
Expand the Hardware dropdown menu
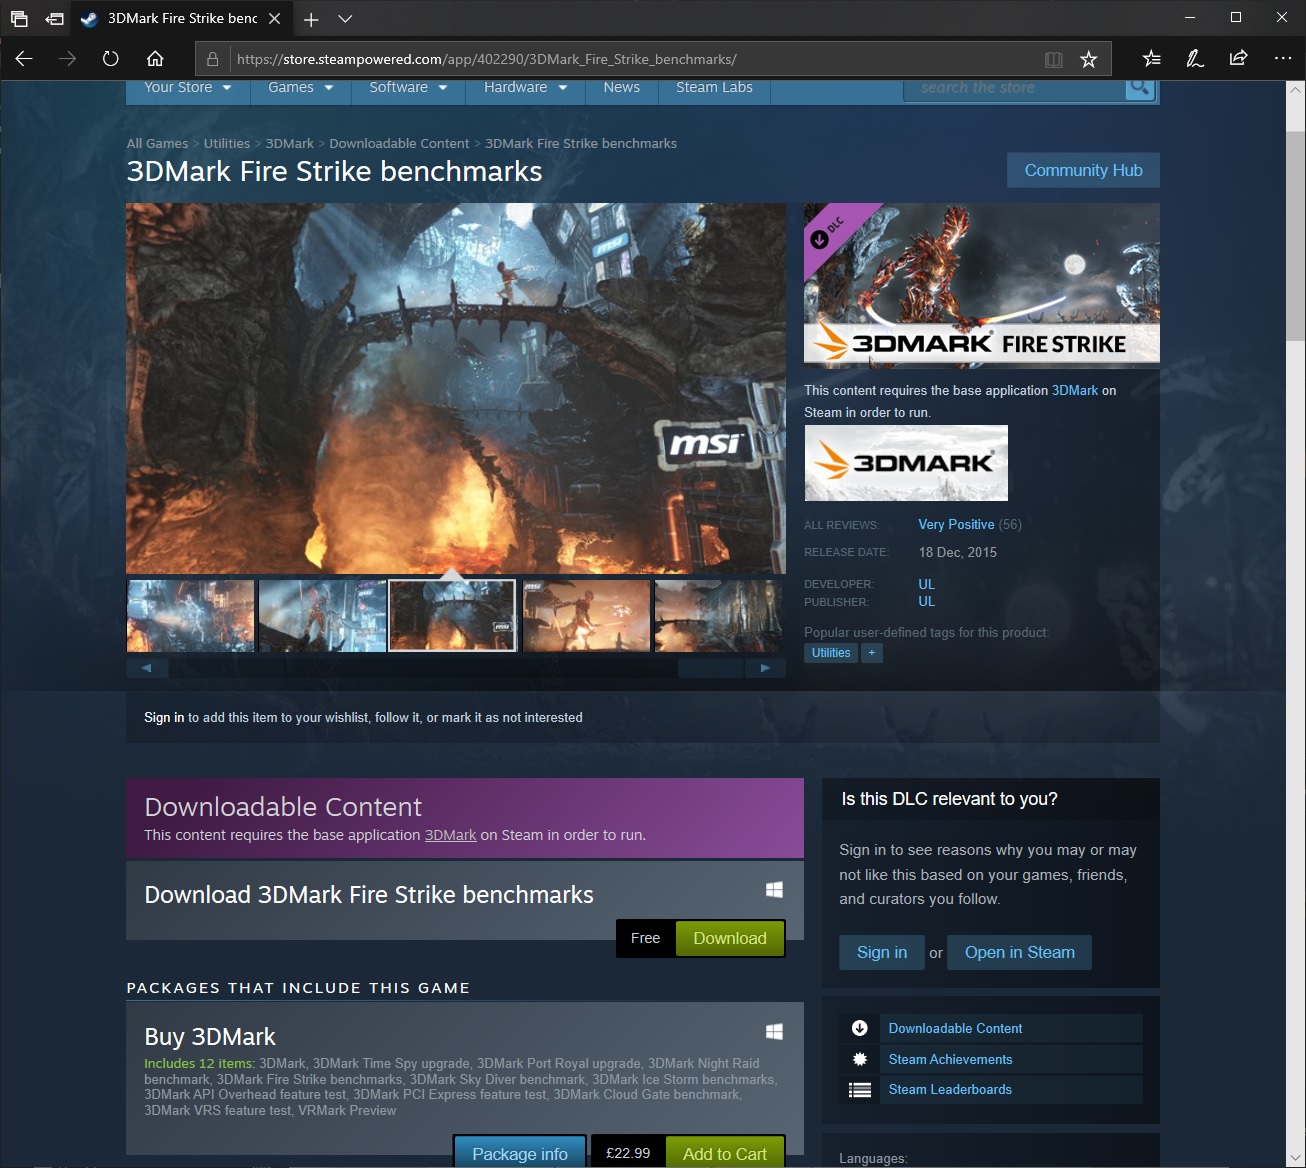coord(525,88)
